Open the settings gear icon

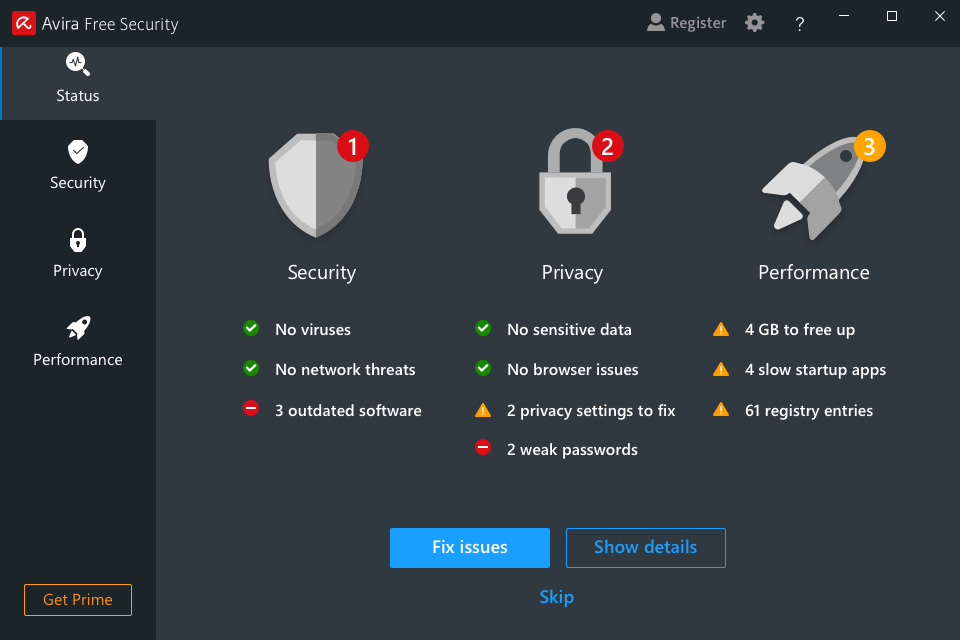pyautogui.click(x=754, y=23)
